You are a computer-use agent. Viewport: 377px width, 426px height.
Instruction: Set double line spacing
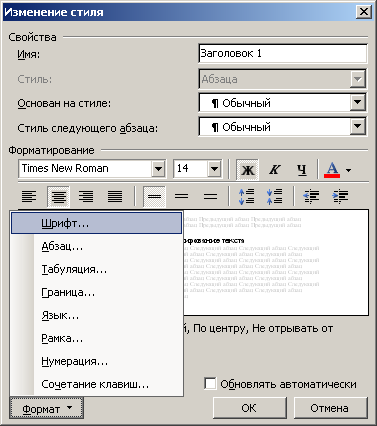pos(210,197)
